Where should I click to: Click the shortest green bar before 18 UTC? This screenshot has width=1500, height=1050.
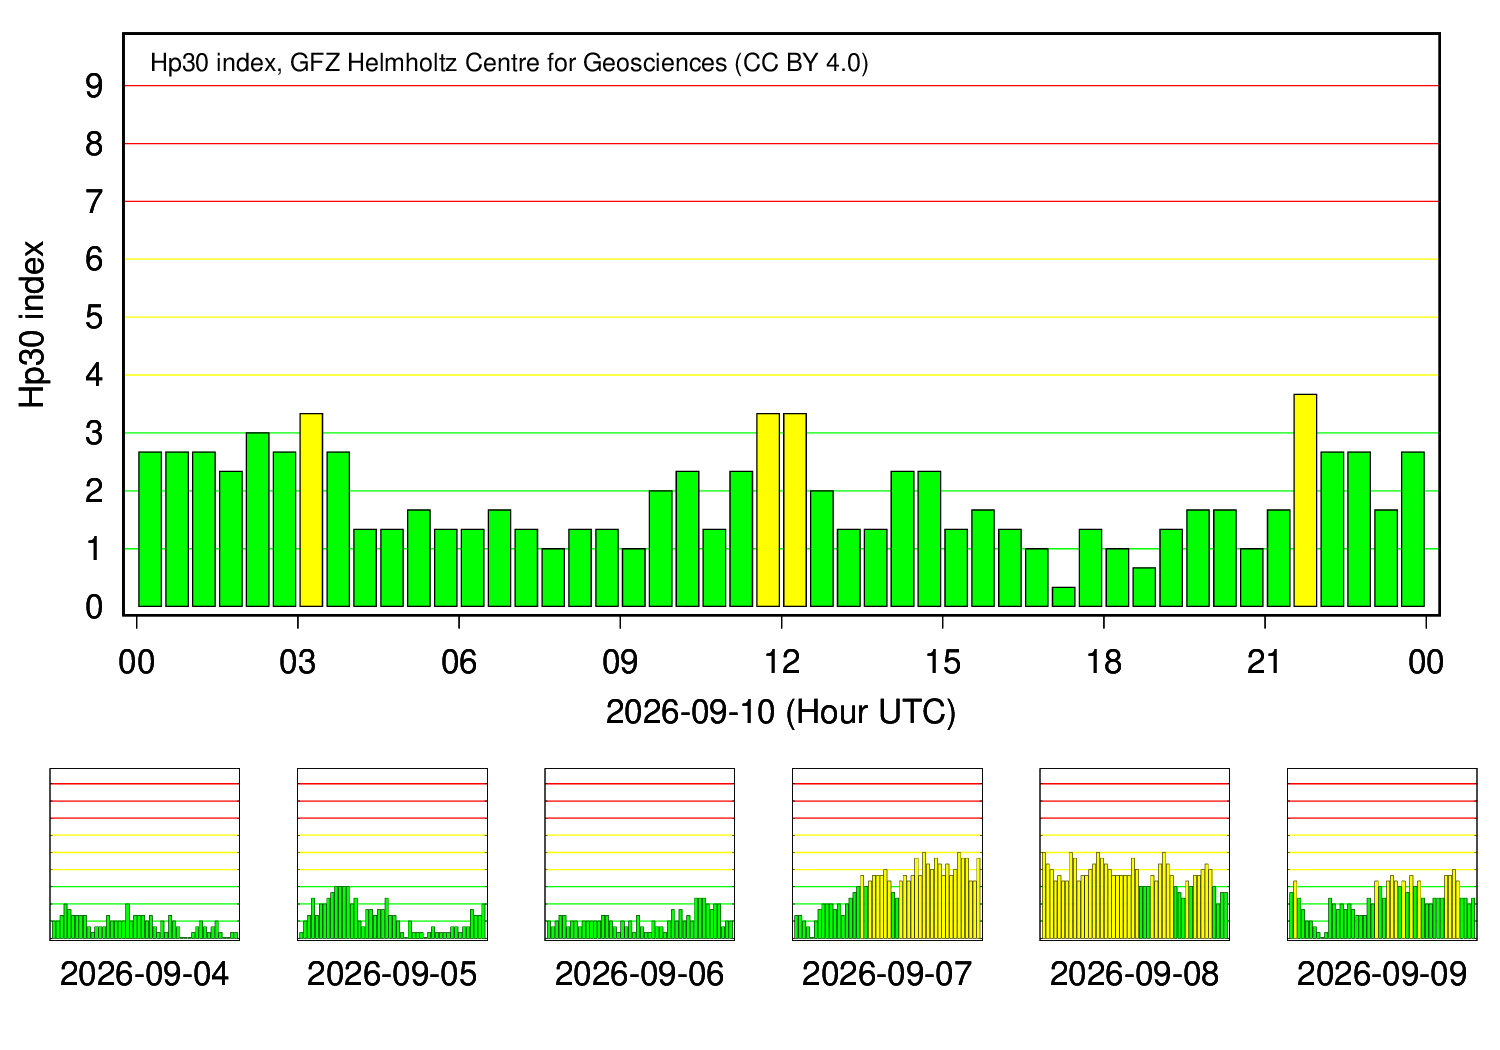(1063, 597)
